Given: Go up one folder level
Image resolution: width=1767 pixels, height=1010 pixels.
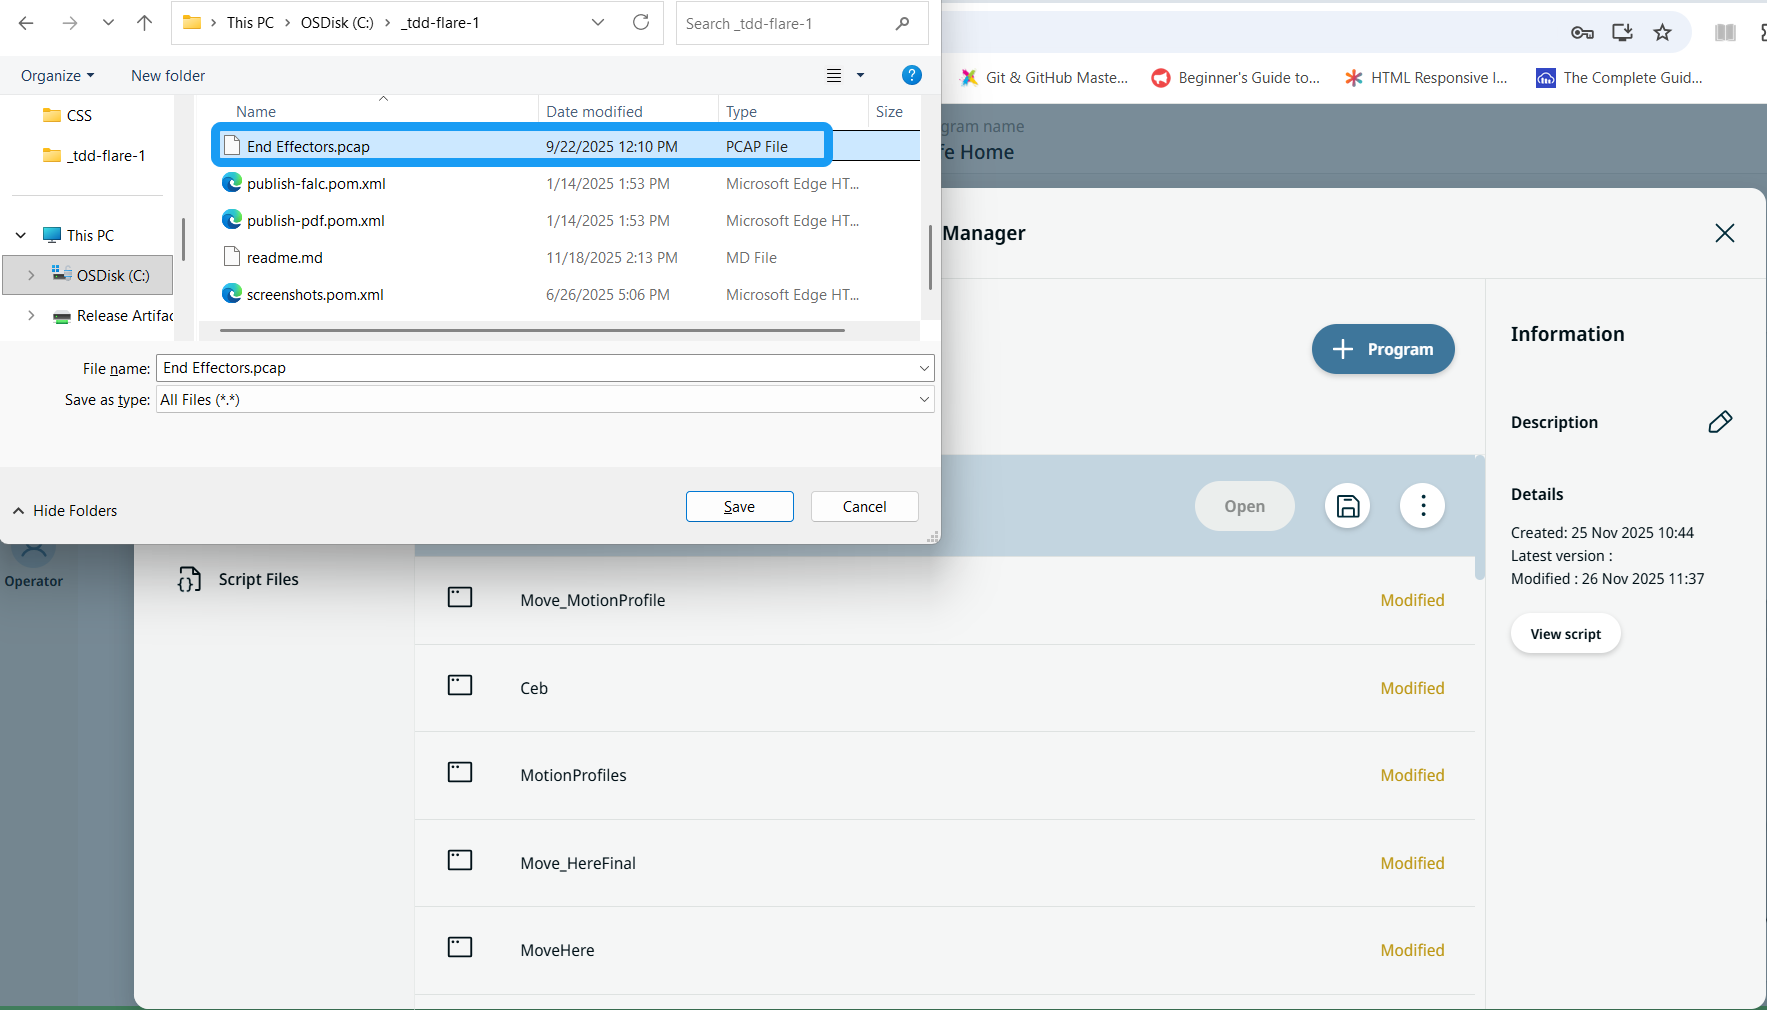Looking at the screenshot, I should 145,22.
